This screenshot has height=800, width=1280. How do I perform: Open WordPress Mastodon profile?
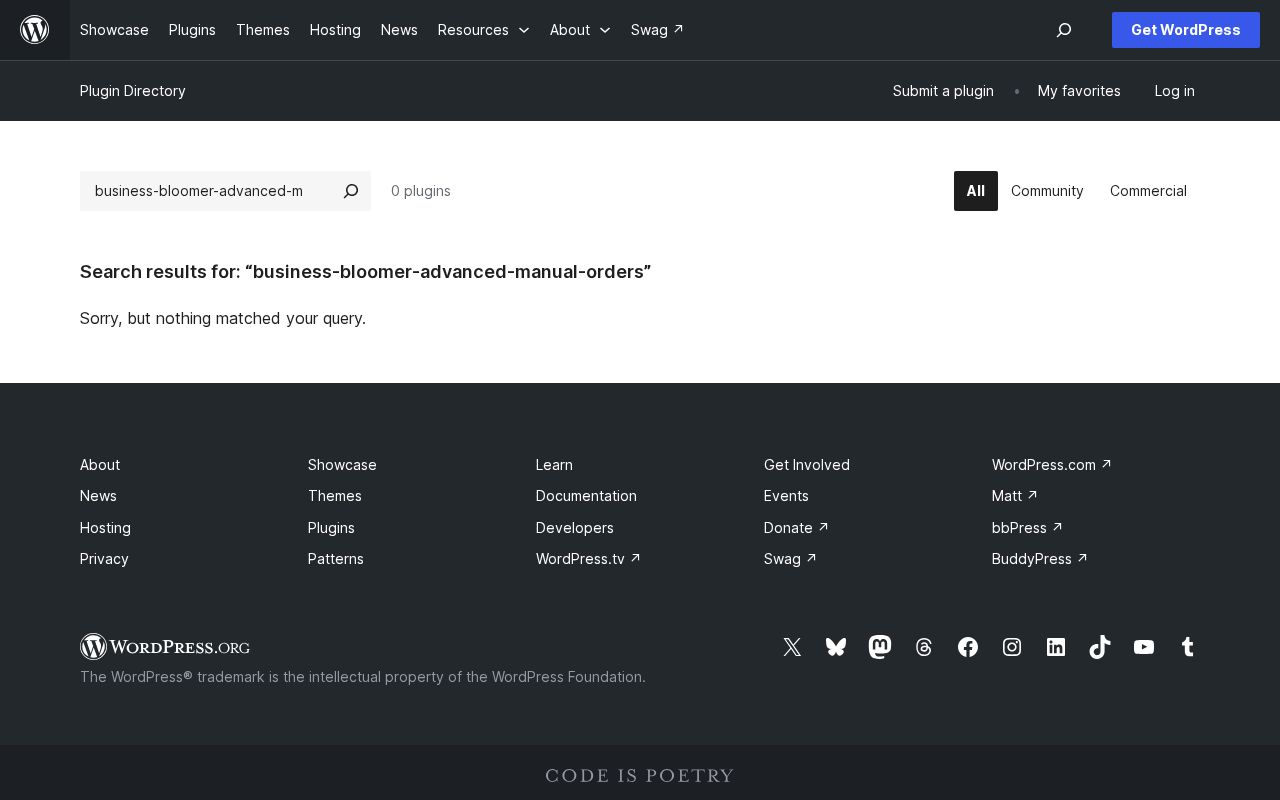click(880, 647)
